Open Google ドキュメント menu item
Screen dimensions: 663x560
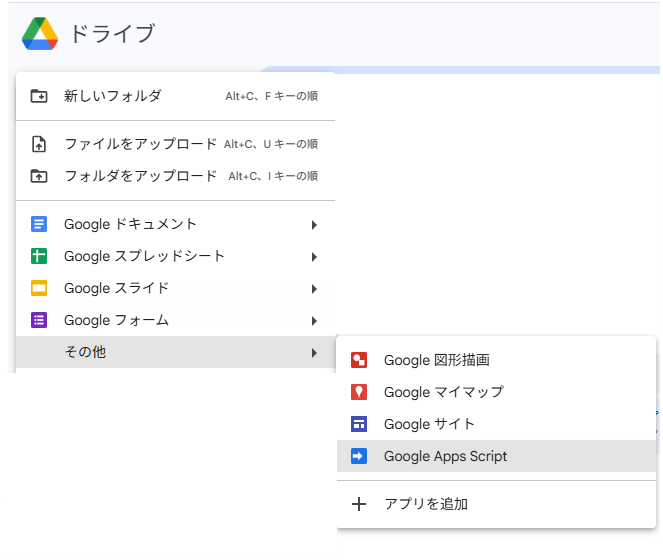[175, 224]
